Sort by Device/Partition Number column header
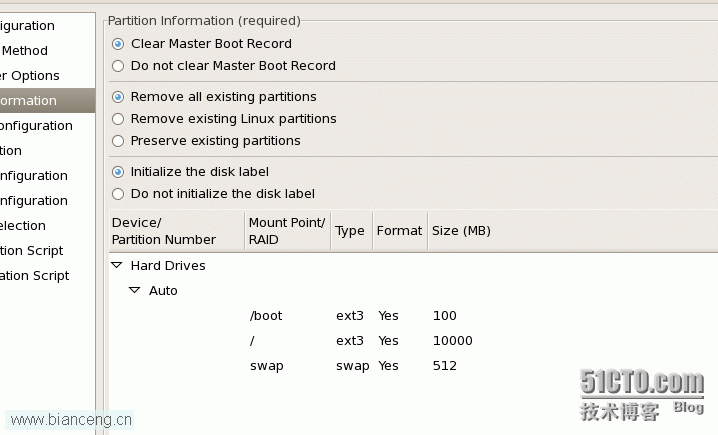Screen dimensions: 718x435 pyautogui.click(x=177, y=231)
